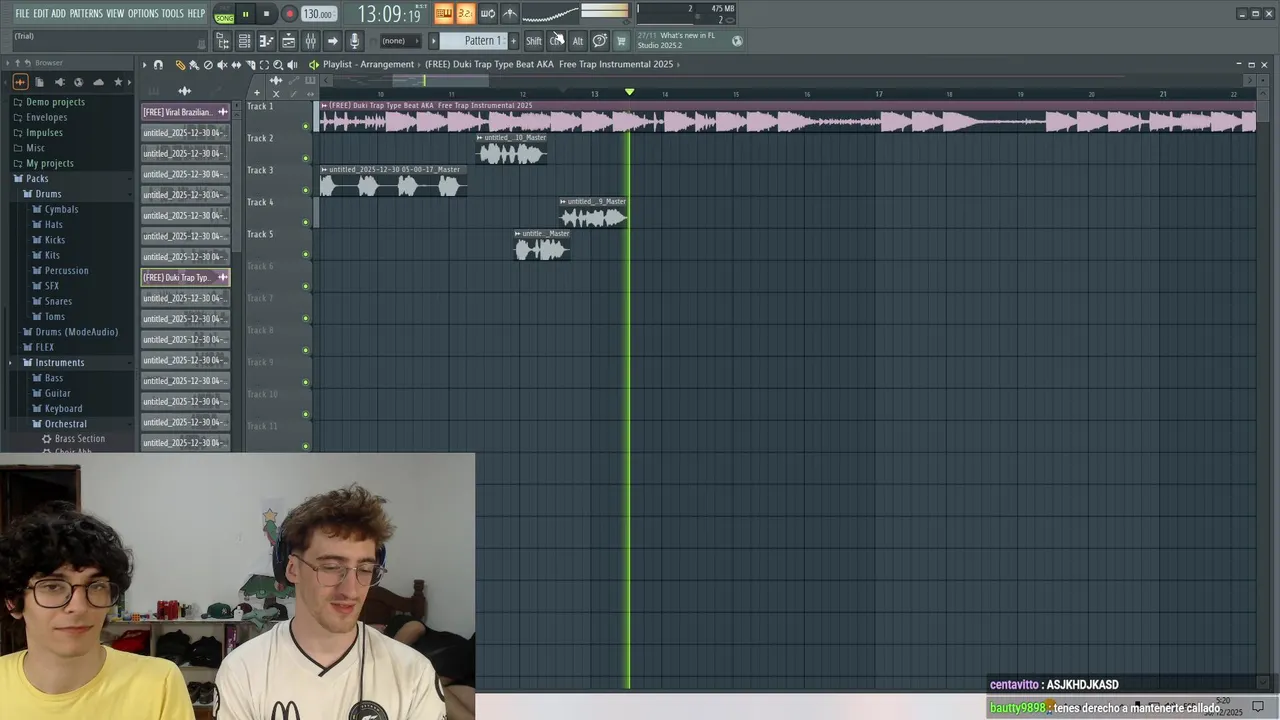Toggle the 3.2.1 countdown before recording icon
Viewport: 1280px width, 720px height.
(466, 13)
